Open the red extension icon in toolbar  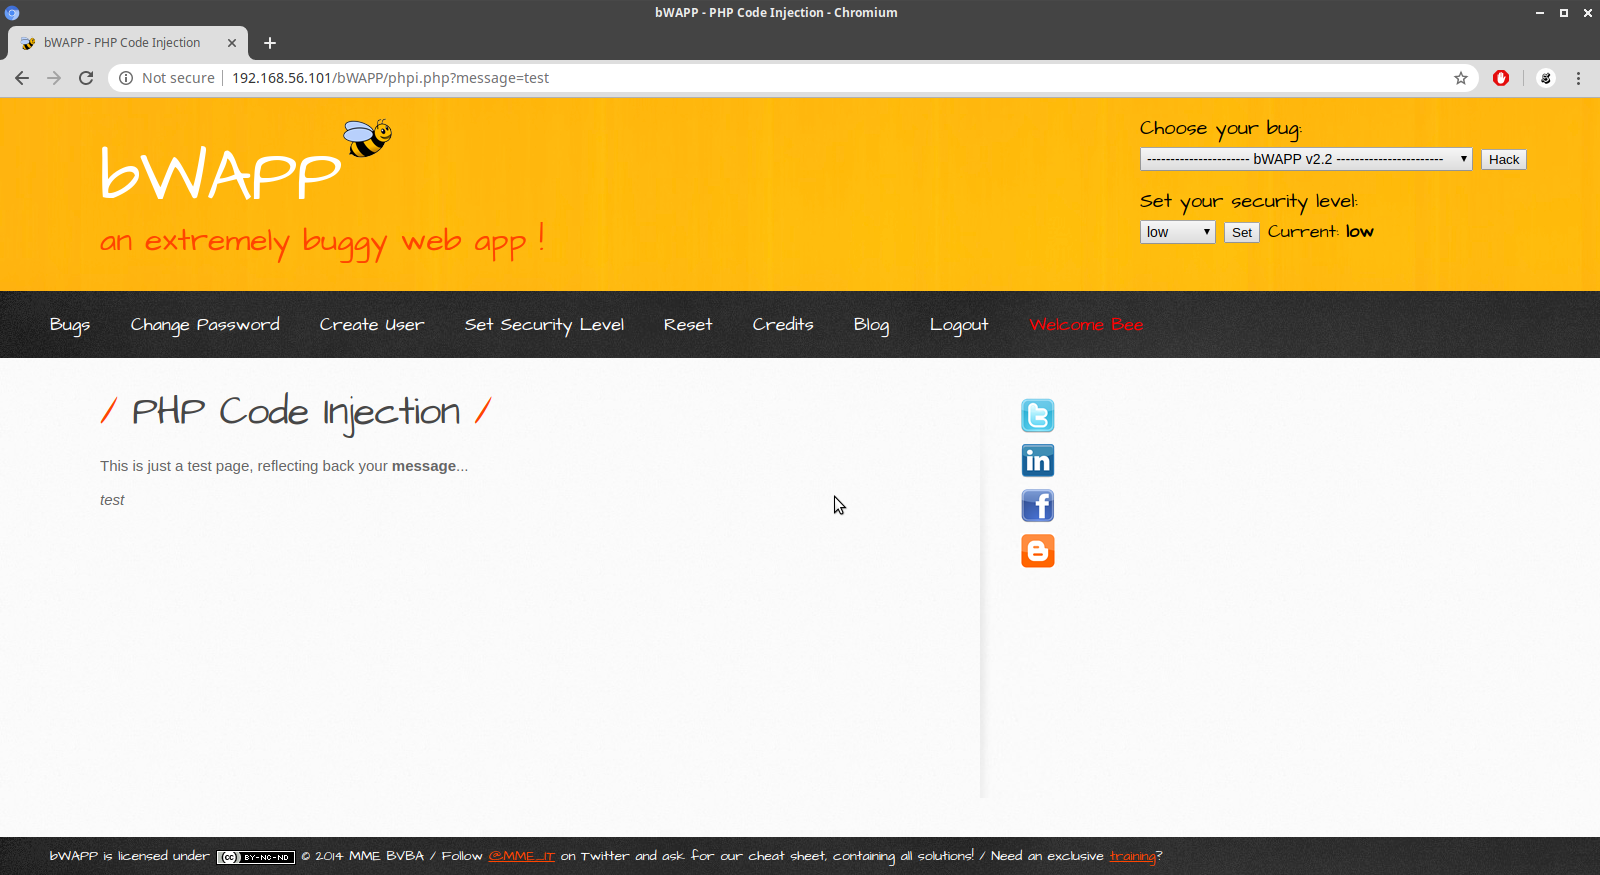(x=1501, y=78)
